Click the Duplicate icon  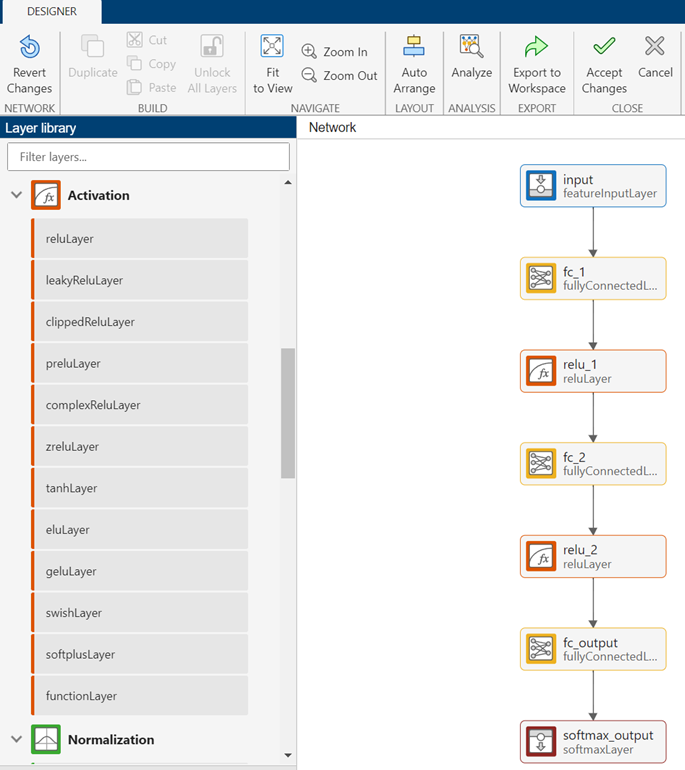pyautogui.click(x=92, y=47)
